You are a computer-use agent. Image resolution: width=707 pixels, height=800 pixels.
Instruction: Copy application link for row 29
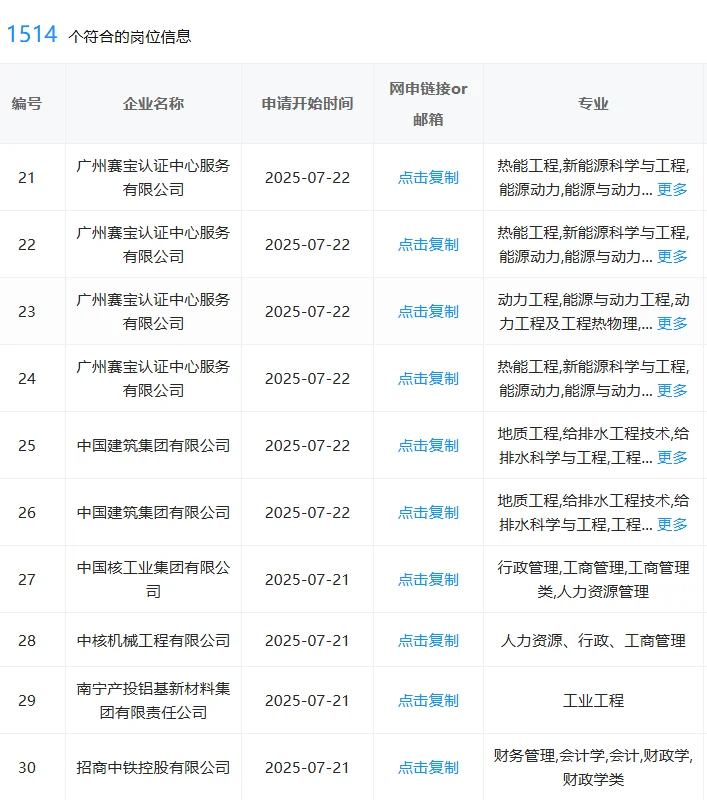pyautogui.click(x=428, y=701)
